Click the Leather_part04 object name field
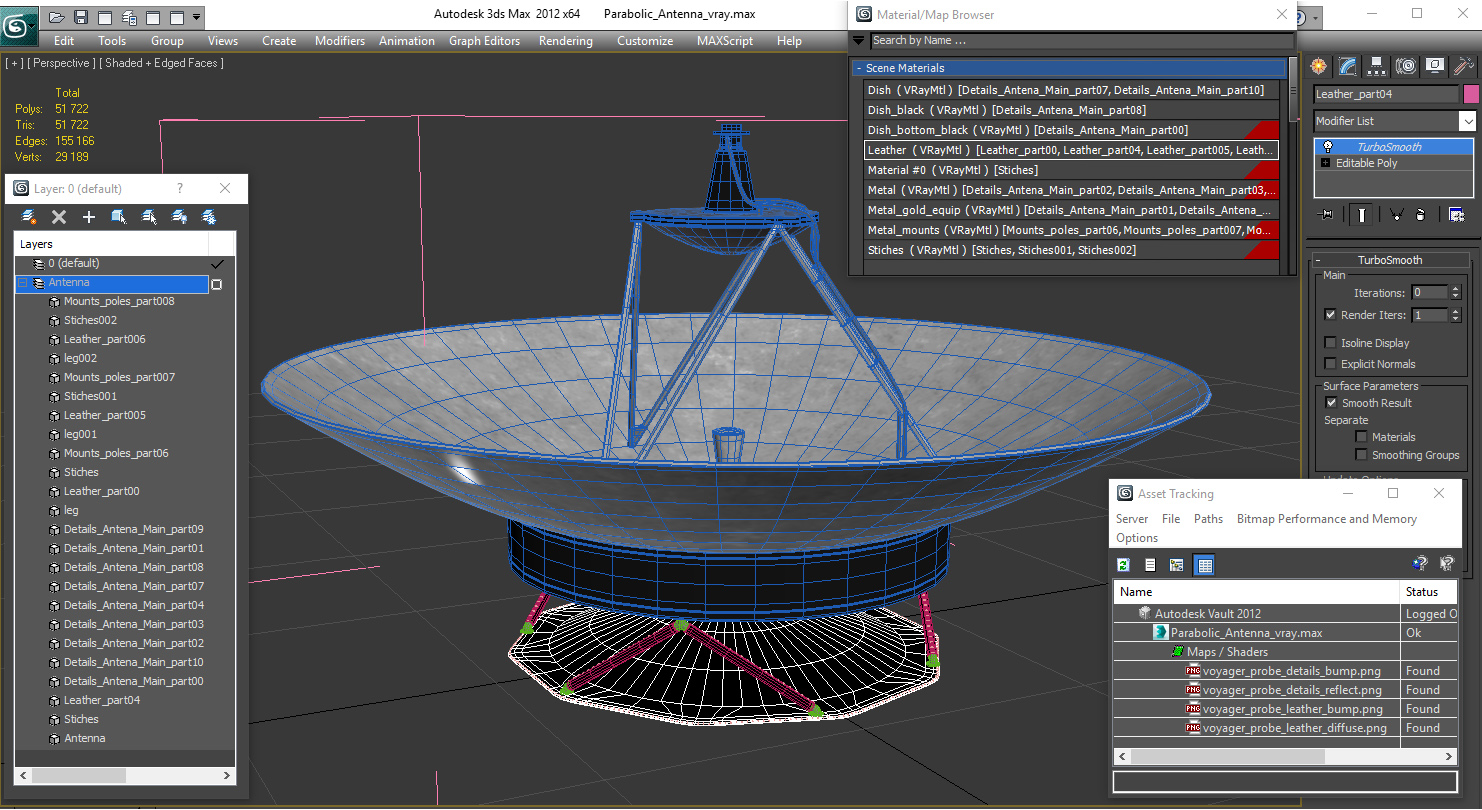1482x810 pixels. (x=1386, y=94)
